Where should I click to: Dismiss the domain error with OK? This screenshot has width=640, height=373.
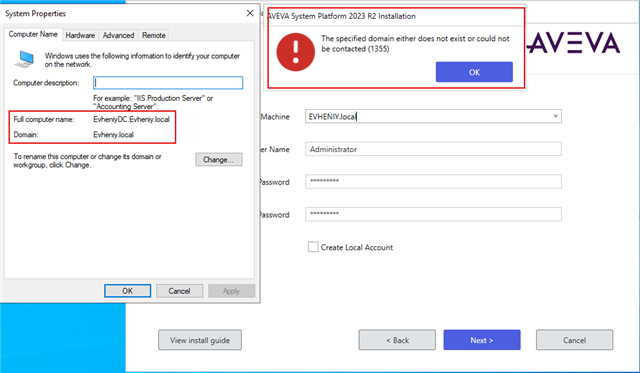click(x=474, y=72)
